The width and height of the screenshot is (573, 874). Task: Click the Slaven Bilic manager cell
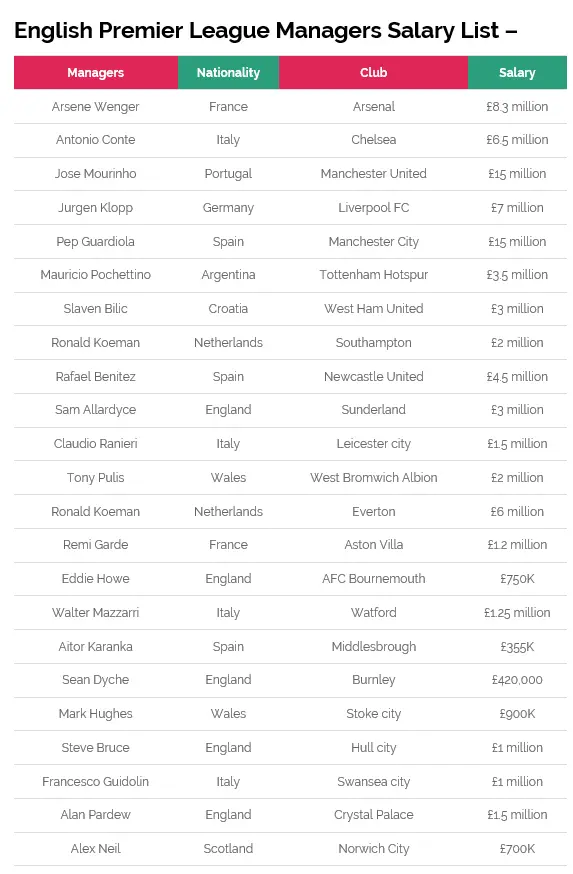pos(95,309)
